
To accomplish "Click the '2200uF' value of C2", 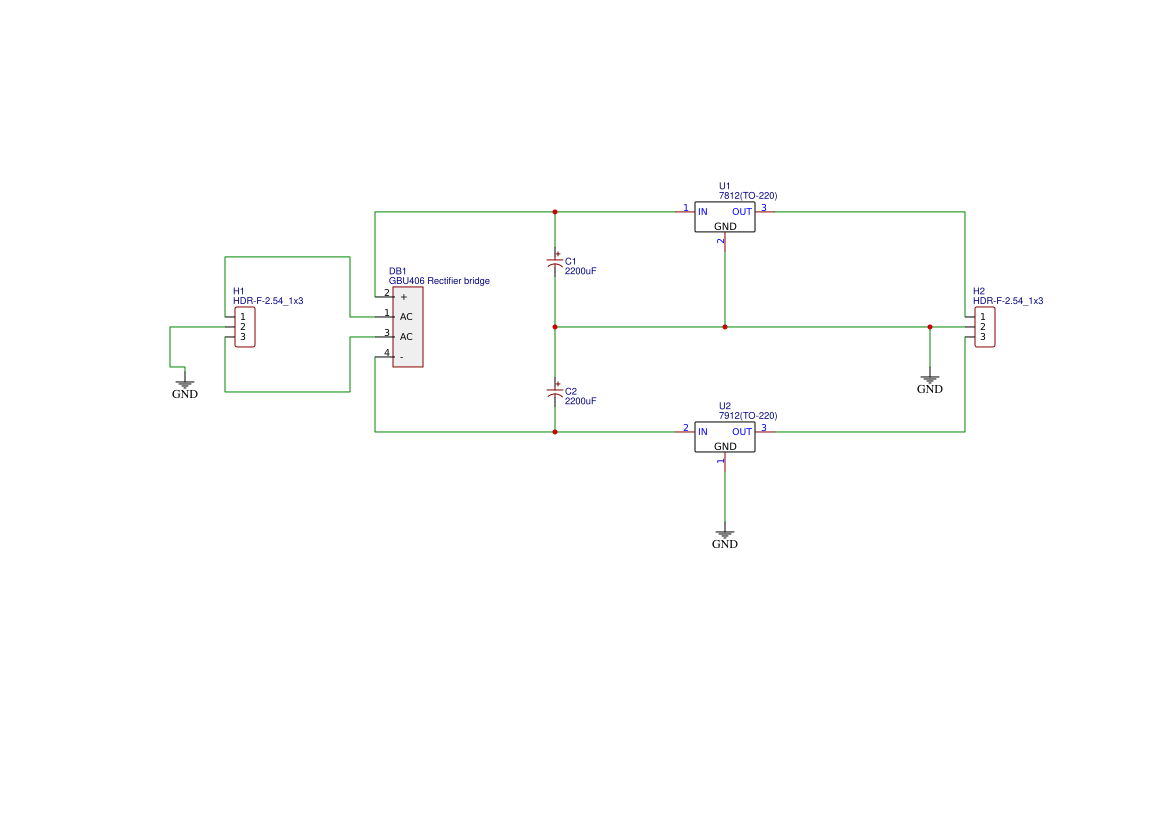I will tap(580, 400).
